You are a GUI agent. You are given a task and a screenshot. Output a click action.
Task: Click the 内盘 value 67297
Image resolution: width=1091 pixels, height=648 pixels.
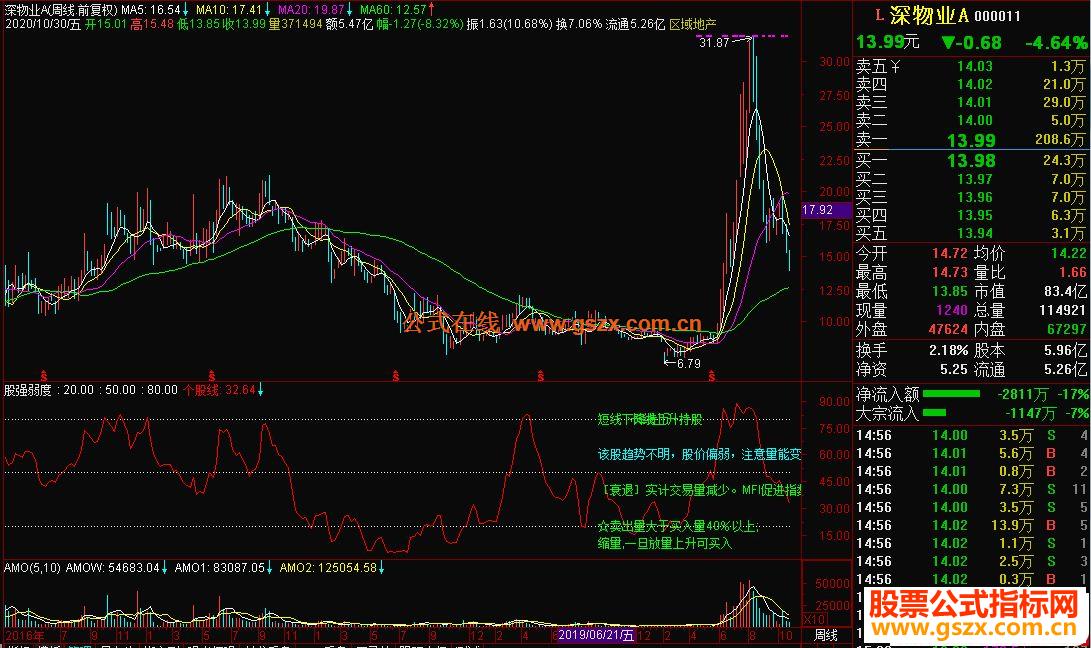(1066, 329)
